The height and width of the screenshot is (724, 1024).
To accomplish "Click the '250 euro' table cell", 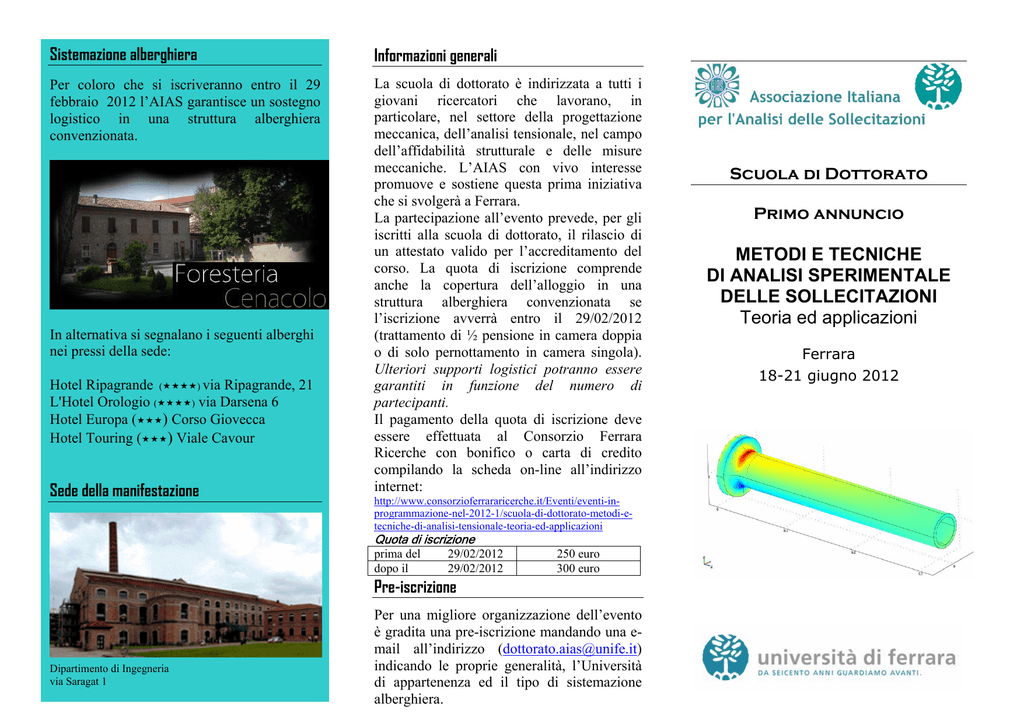I will [x=578, y=554].
